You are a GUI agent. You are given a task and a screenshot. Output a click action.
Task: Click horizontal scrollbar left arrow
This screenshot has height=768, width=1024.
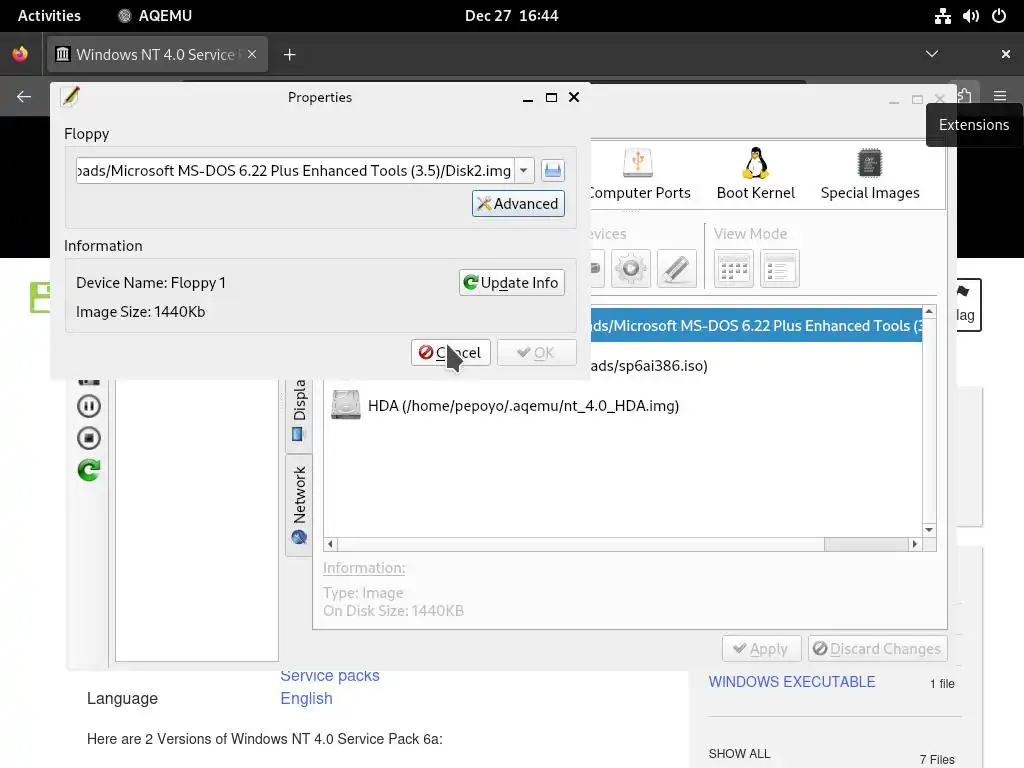point(330,544)
